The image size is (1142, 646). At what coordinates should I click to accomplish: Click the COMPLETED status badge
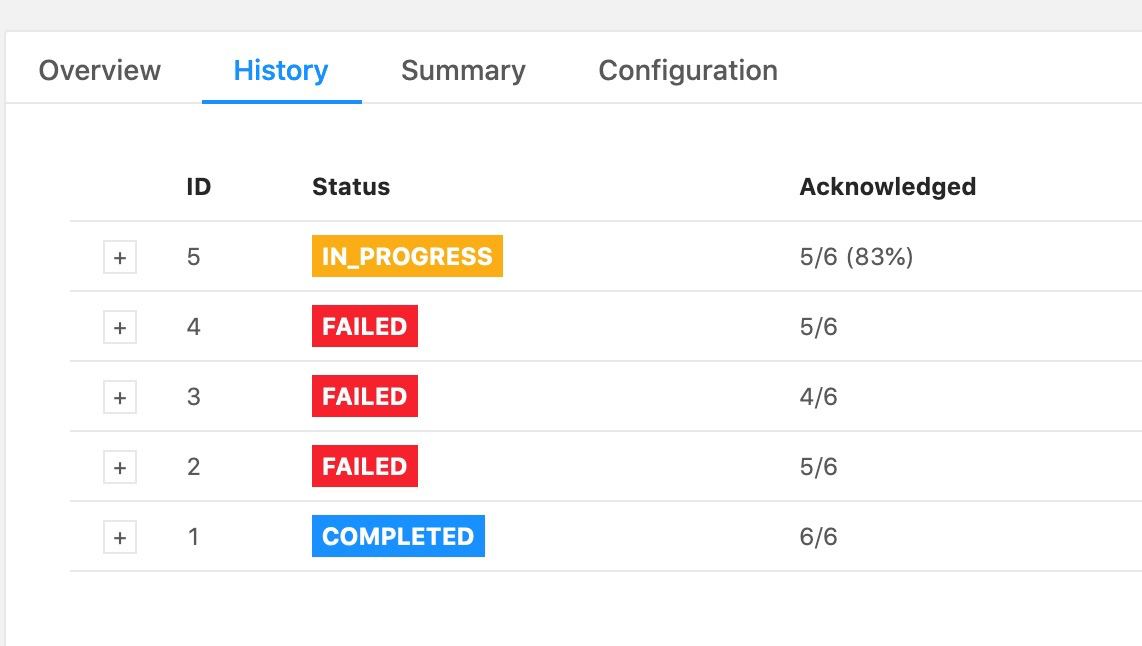(398, 537)
